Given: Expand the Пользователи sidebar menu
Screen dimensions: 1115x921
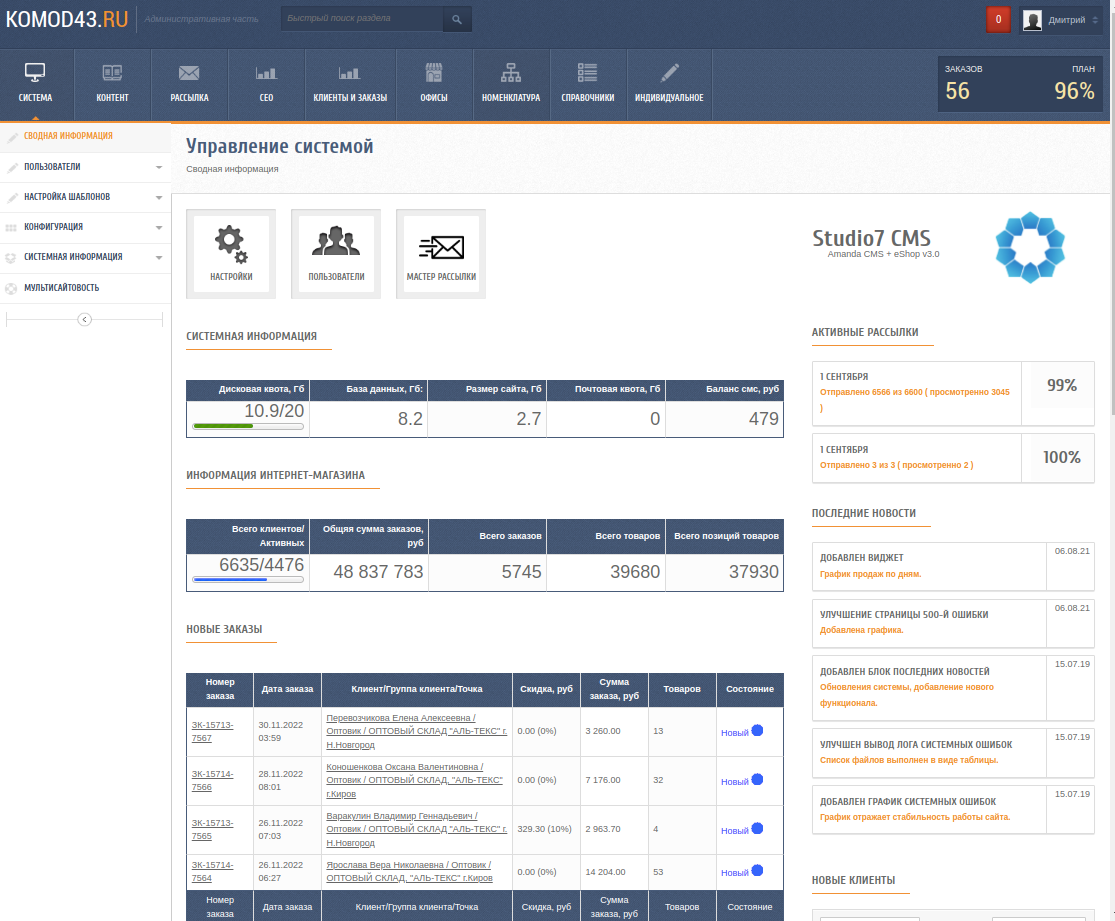Looking at the screenshot, I should point(158,167).
